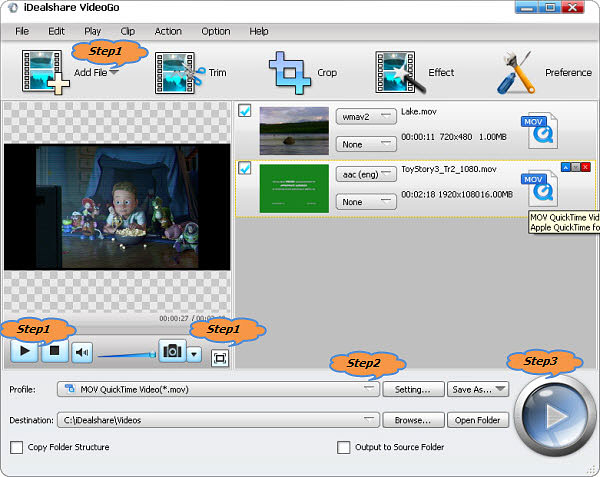This screenshot has height=477, width=600.
Task: Adjust the volume slider
Action: tap(127, 355)
